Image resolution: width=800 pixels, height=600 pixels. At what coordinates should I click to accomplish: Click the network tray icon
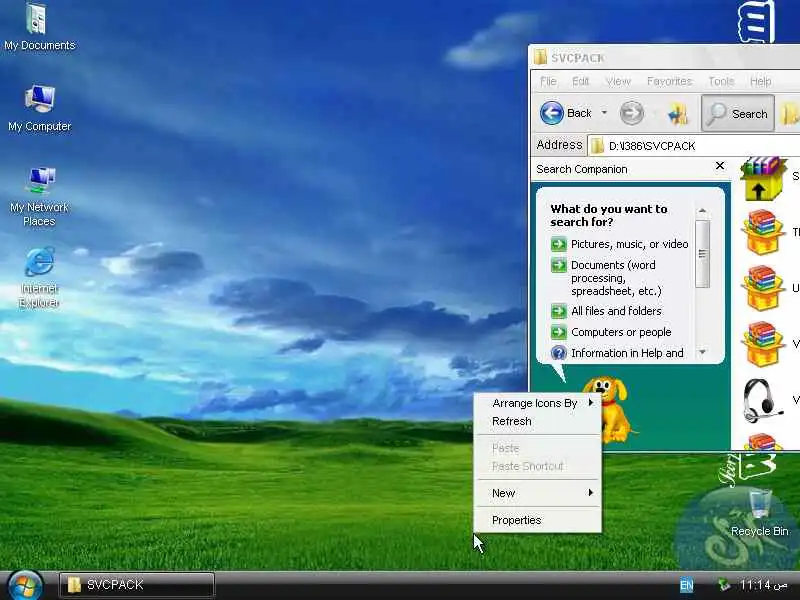(723, 585)
